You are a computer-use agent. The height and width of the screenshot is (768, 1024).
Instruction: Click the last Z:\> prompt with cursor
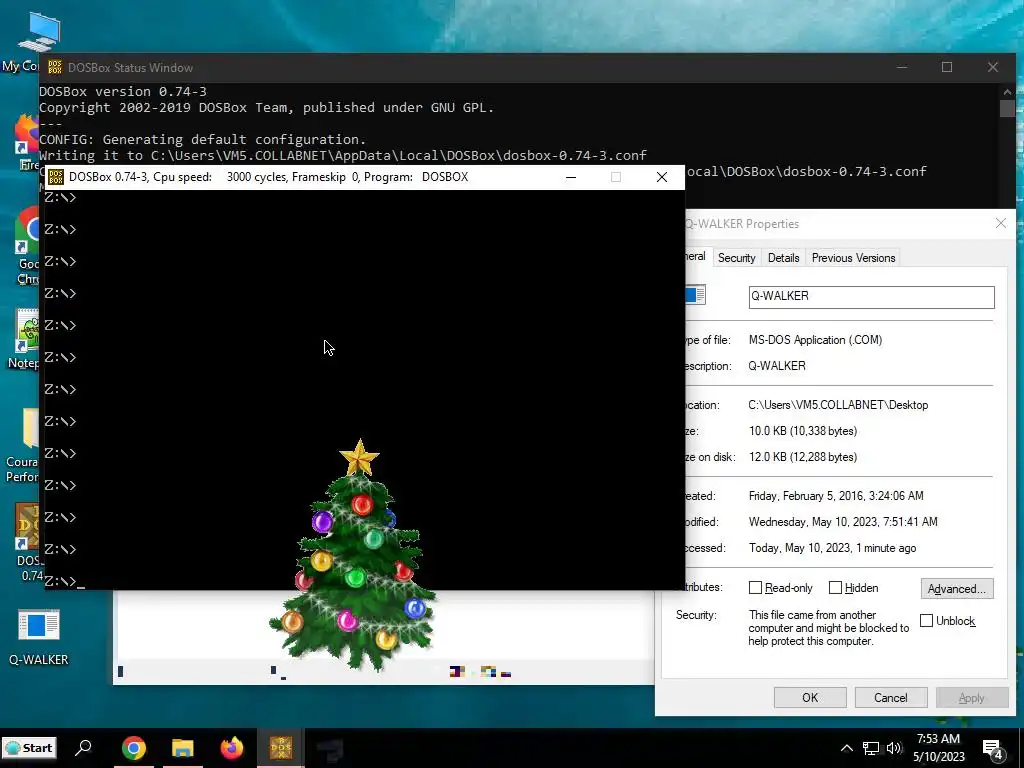pos(65,581)
